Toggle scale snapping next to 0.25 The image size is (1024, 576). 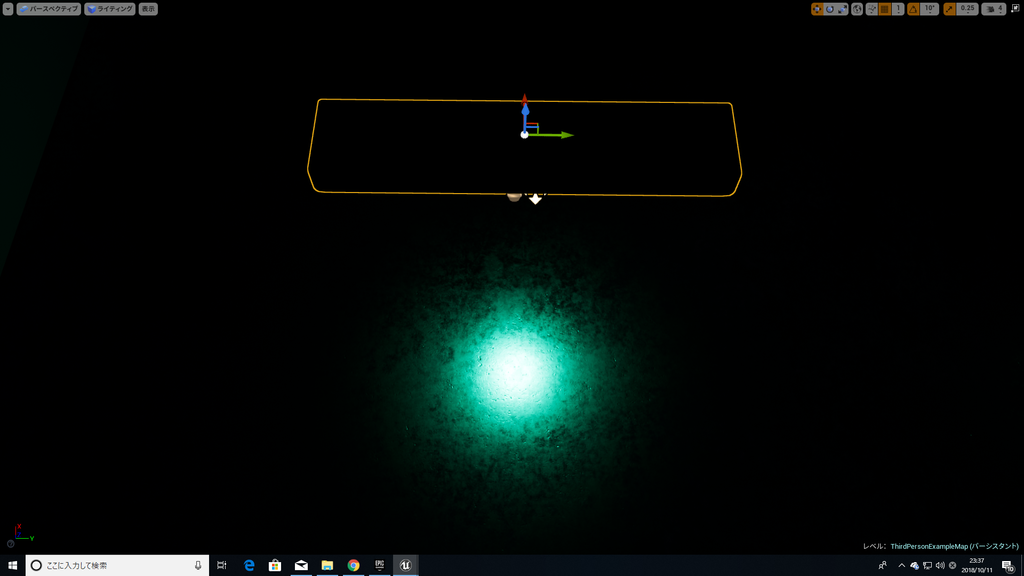coord(948,8)
